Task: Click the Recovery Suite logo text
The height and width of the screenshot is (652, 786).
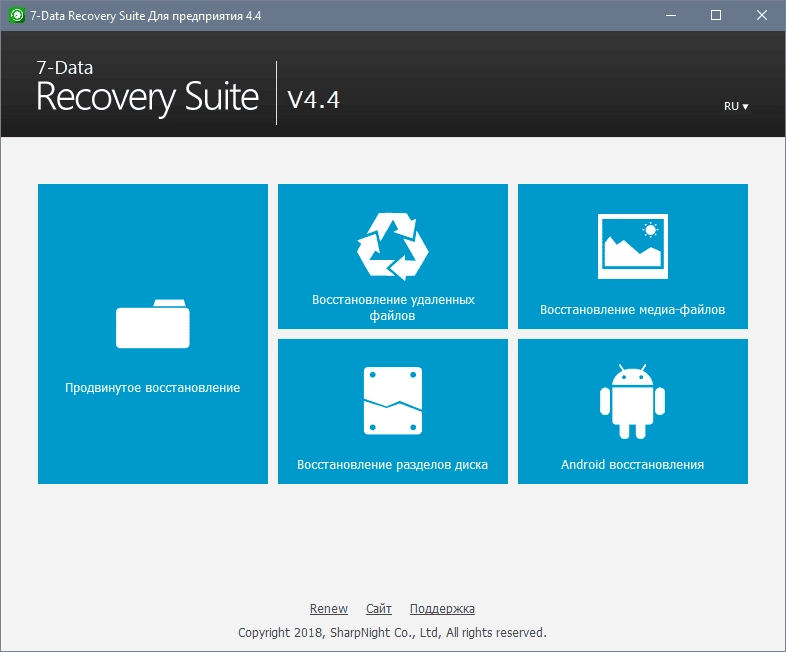Action: [x=147, y=97]
